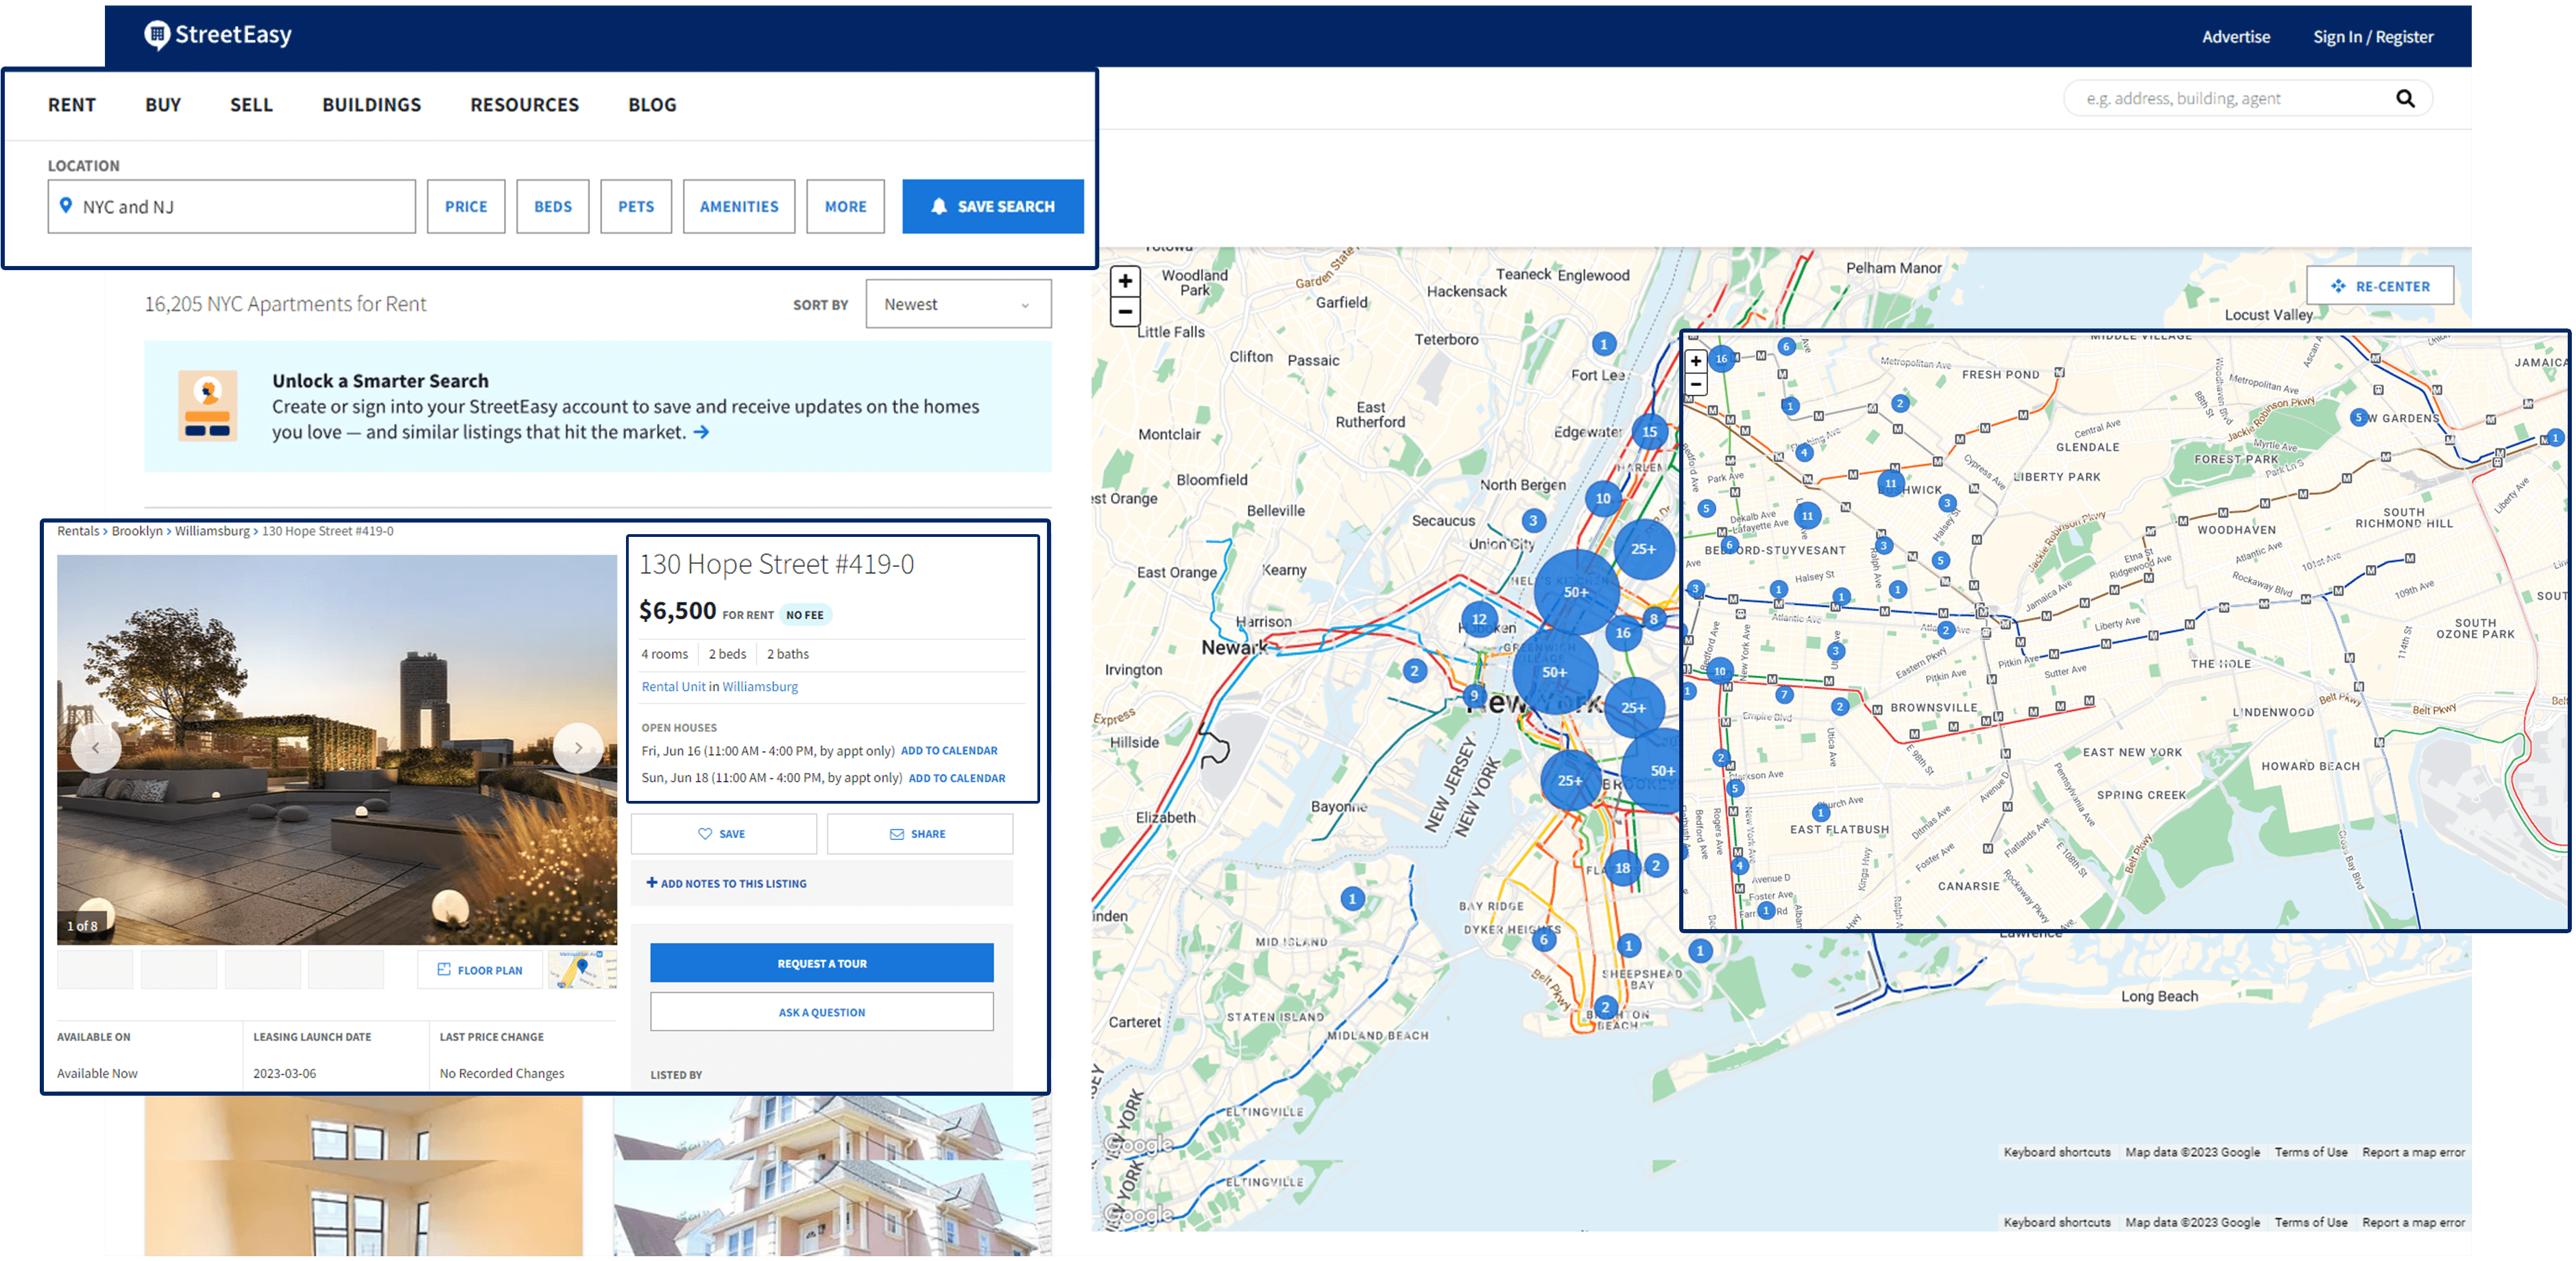Click the Floor Plan button
The image size is (2576, 1261).
point(480,970)
